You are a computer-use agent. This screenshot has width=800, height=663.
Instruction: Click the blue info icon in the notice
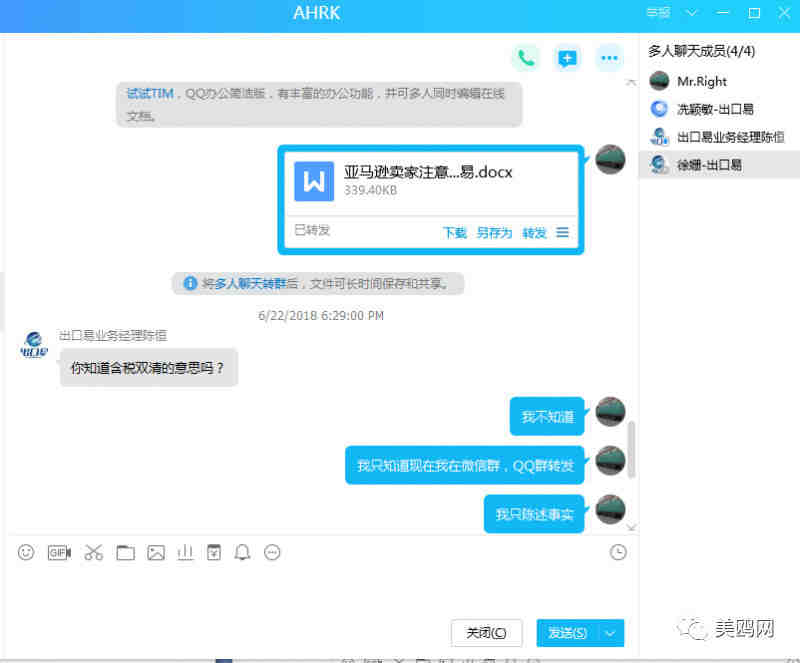(190, 283)
